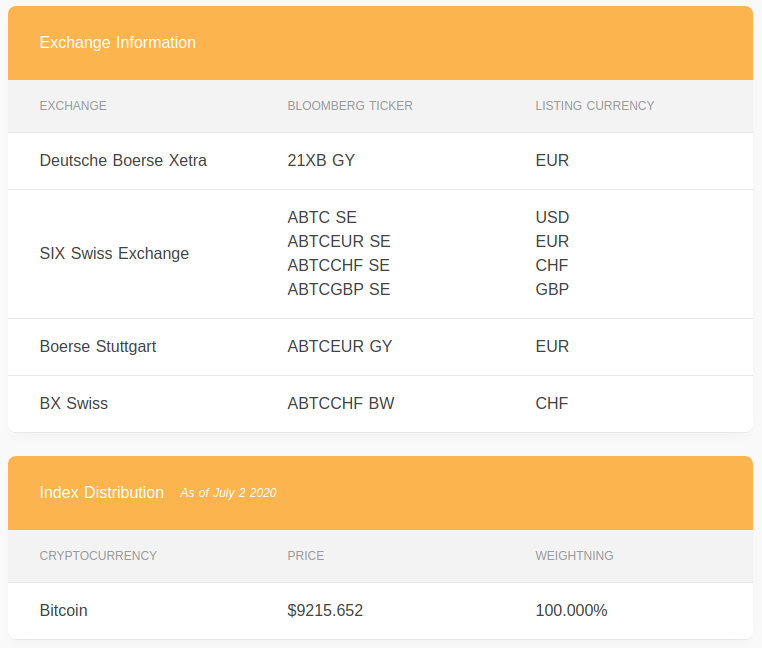Click EUR beside ABTCEUR SE

point(552,242)
